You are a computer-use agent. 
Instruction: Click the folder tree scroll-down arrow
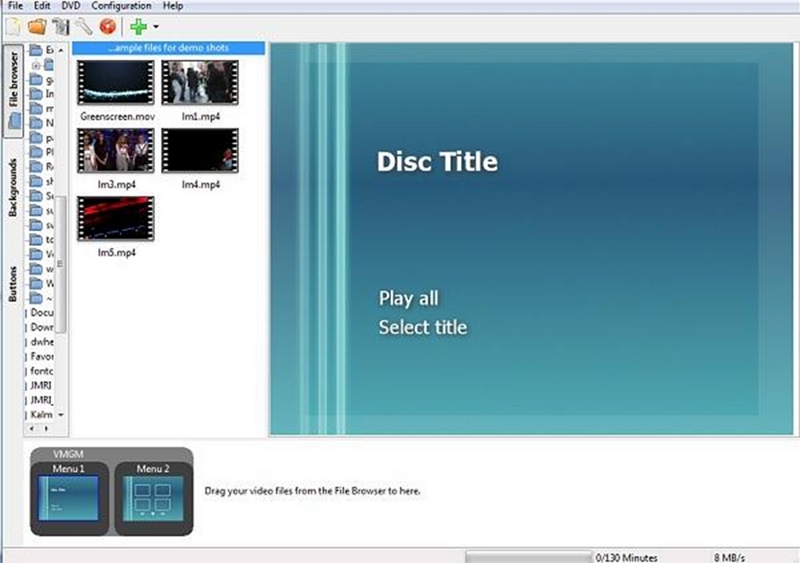(61, 415)
